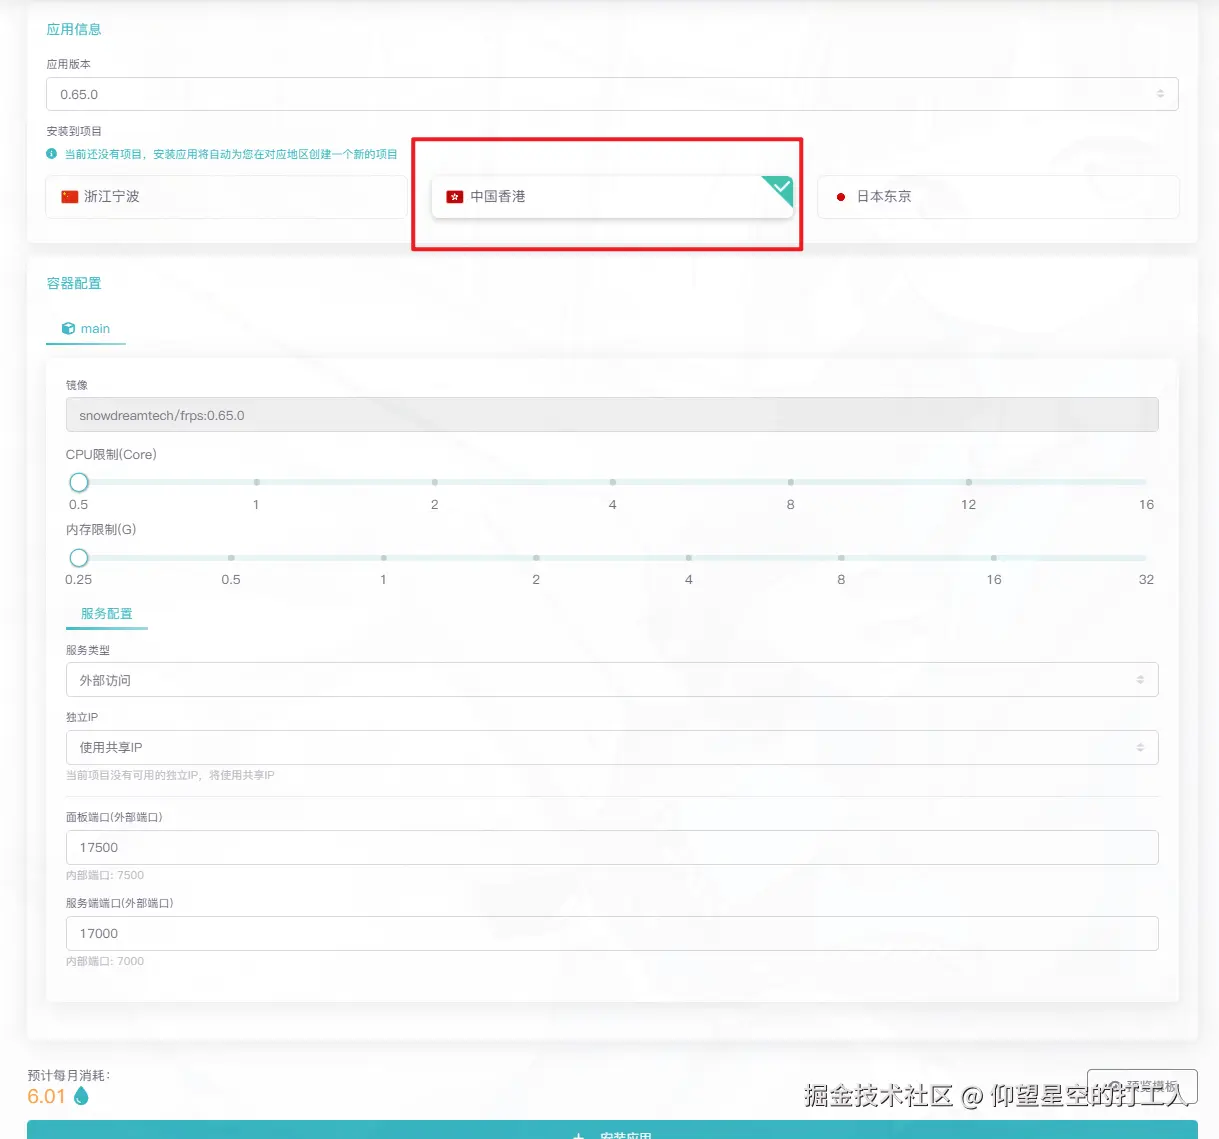Click the 安装应用 button at bottom
Image resolution: width=1219 pixels, height=1139 pixels.
click(612, 1131)
